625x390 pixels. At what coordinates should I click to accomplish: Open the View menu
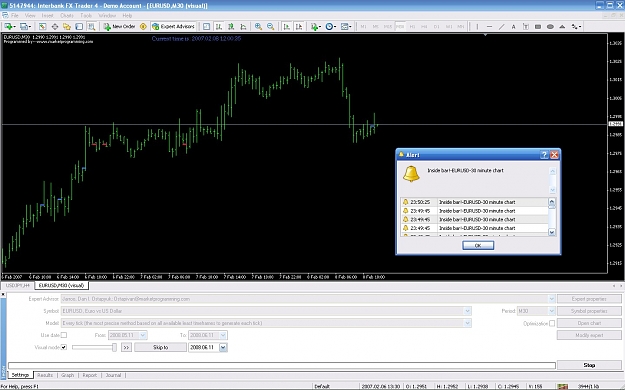coord(30,16)
